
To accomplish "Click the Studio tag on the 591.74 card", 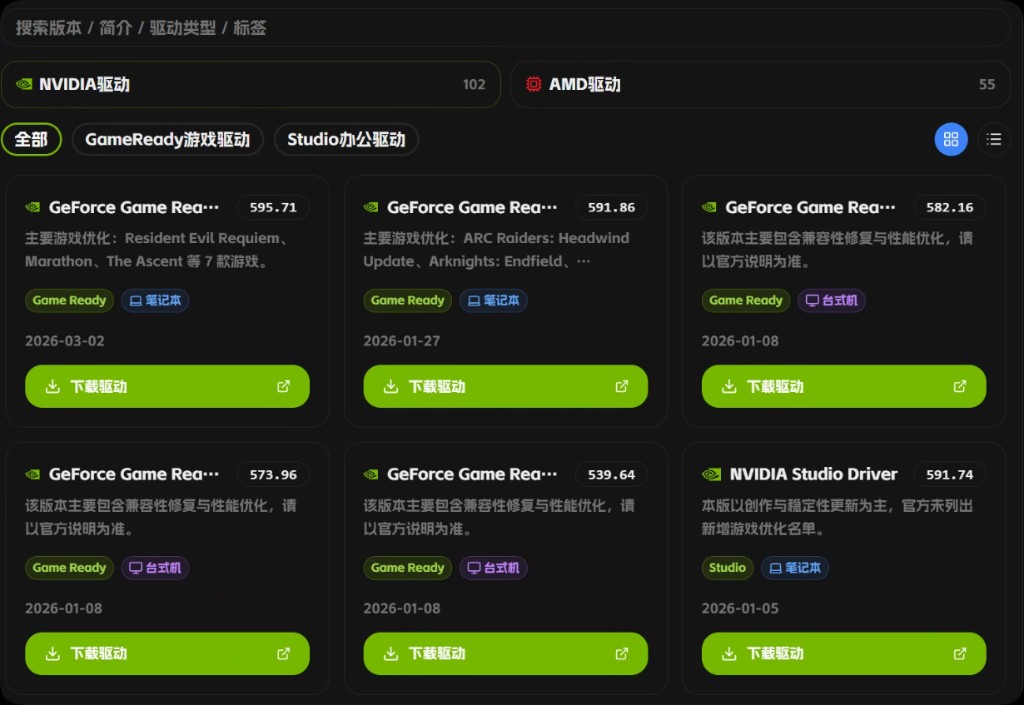I will (728, 567).
